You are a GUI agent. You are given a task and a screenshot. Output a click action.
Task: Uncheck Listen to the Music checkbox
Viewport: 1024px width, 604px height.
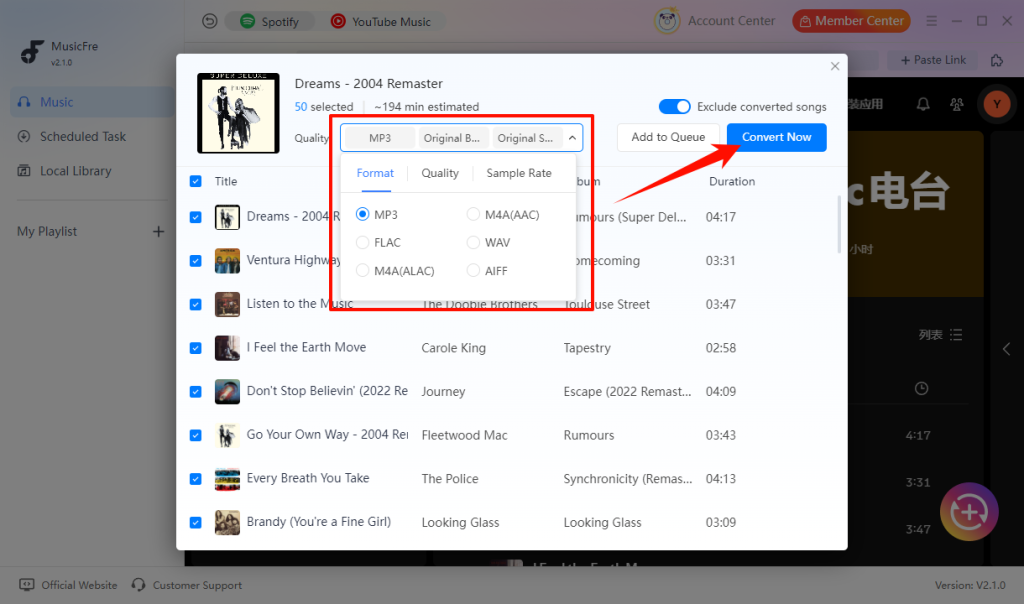(x=195, y=304)
